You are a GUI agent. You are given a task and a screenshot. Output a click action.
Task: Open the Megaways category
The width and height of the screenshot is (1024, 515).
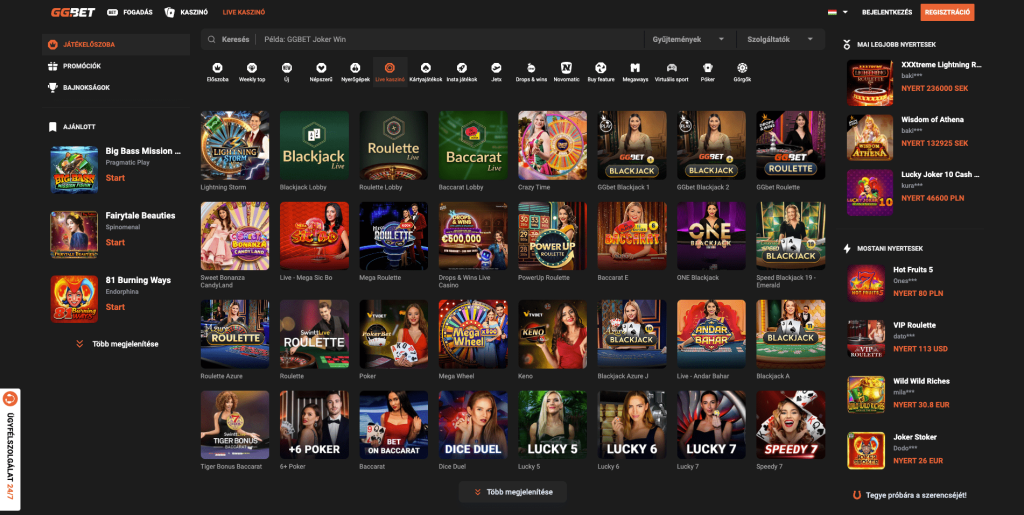tap(635, 72)
